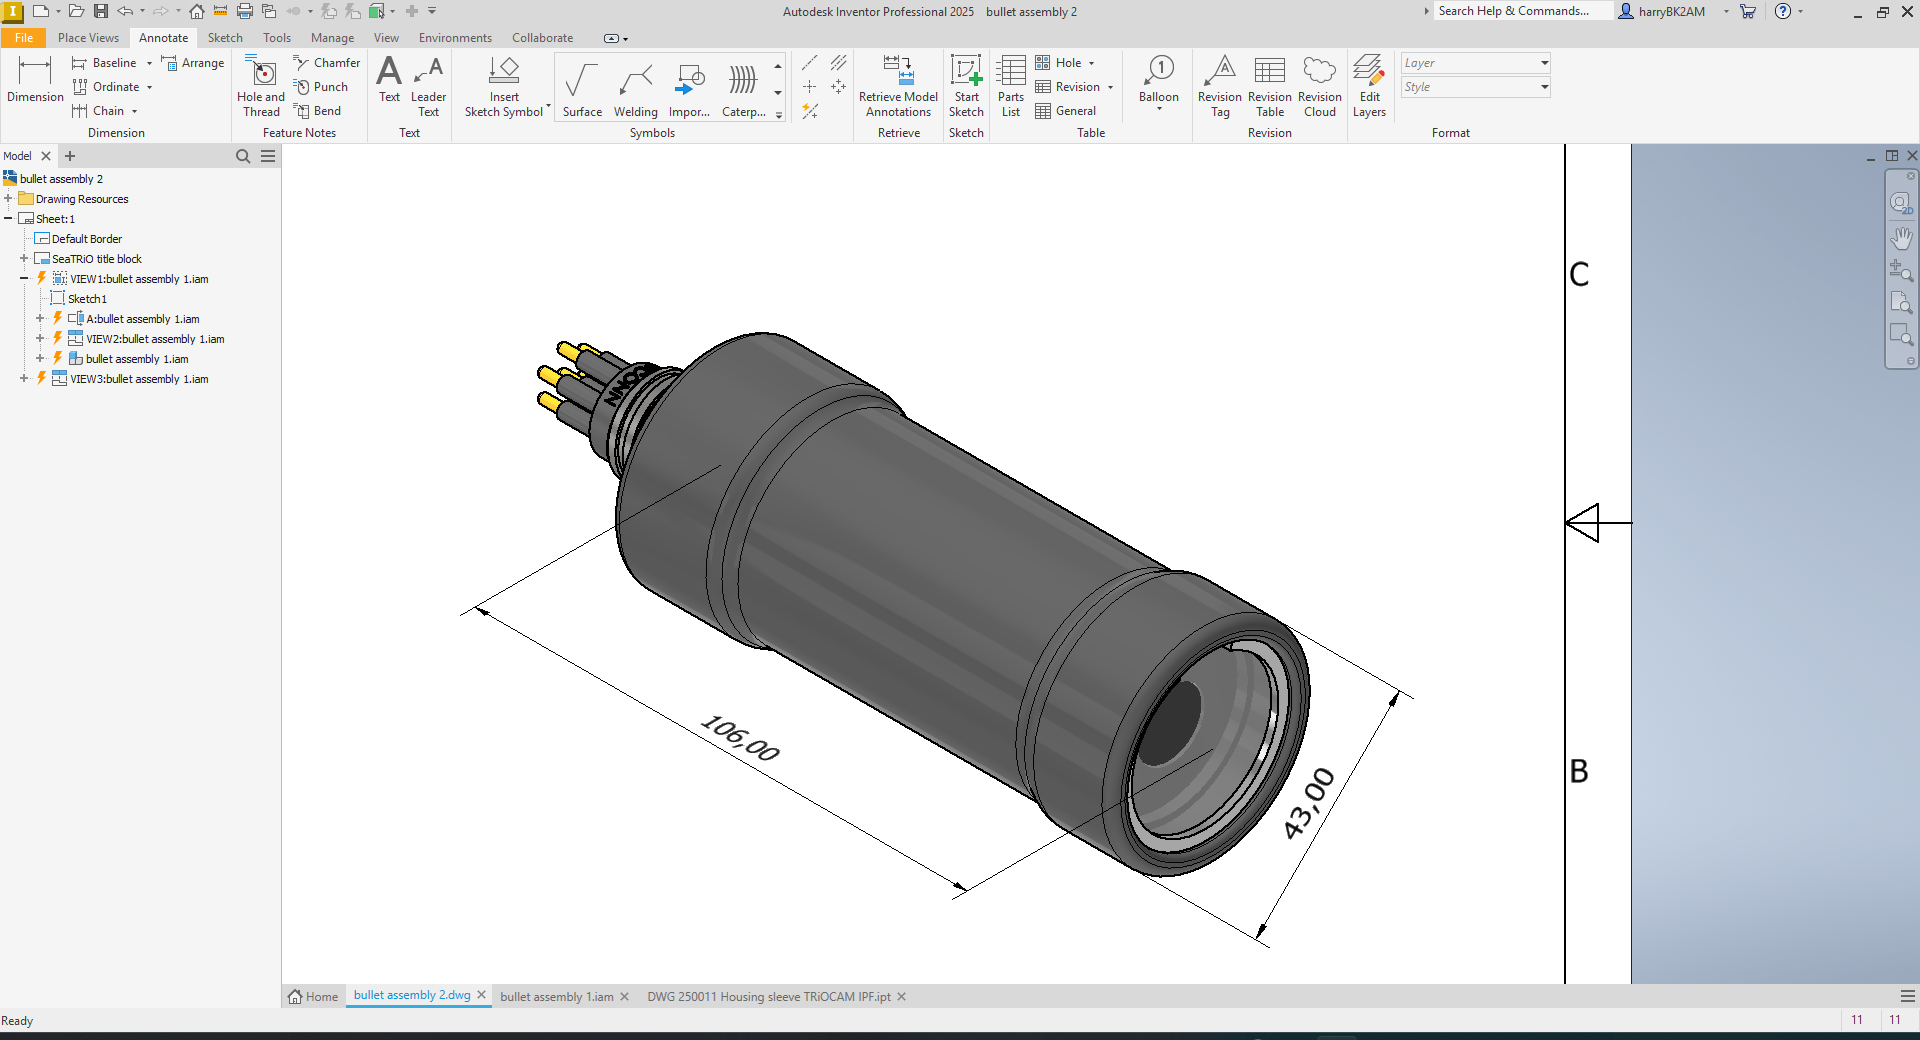Collapse the Sheet:1 tree node
This screenshot has height=1040, width=1920.
click(8, 219)
